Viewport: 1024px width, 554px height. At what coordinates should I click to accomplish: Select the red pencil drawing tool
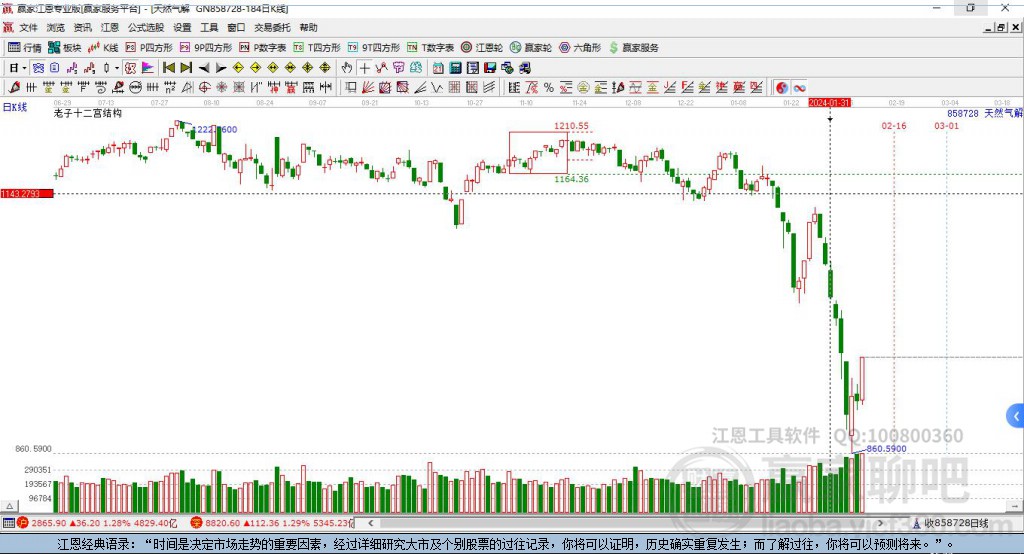coord(14,88)
